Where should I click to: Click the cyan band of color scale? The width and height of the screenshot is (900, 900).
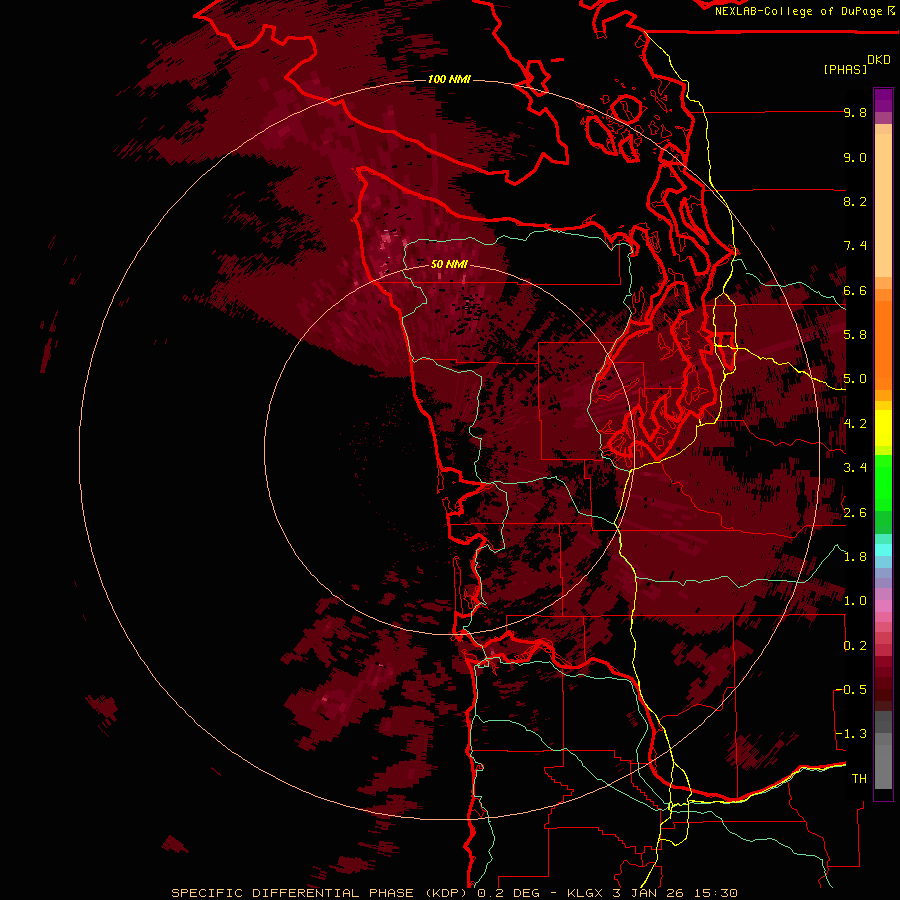[x=883, y=549]
